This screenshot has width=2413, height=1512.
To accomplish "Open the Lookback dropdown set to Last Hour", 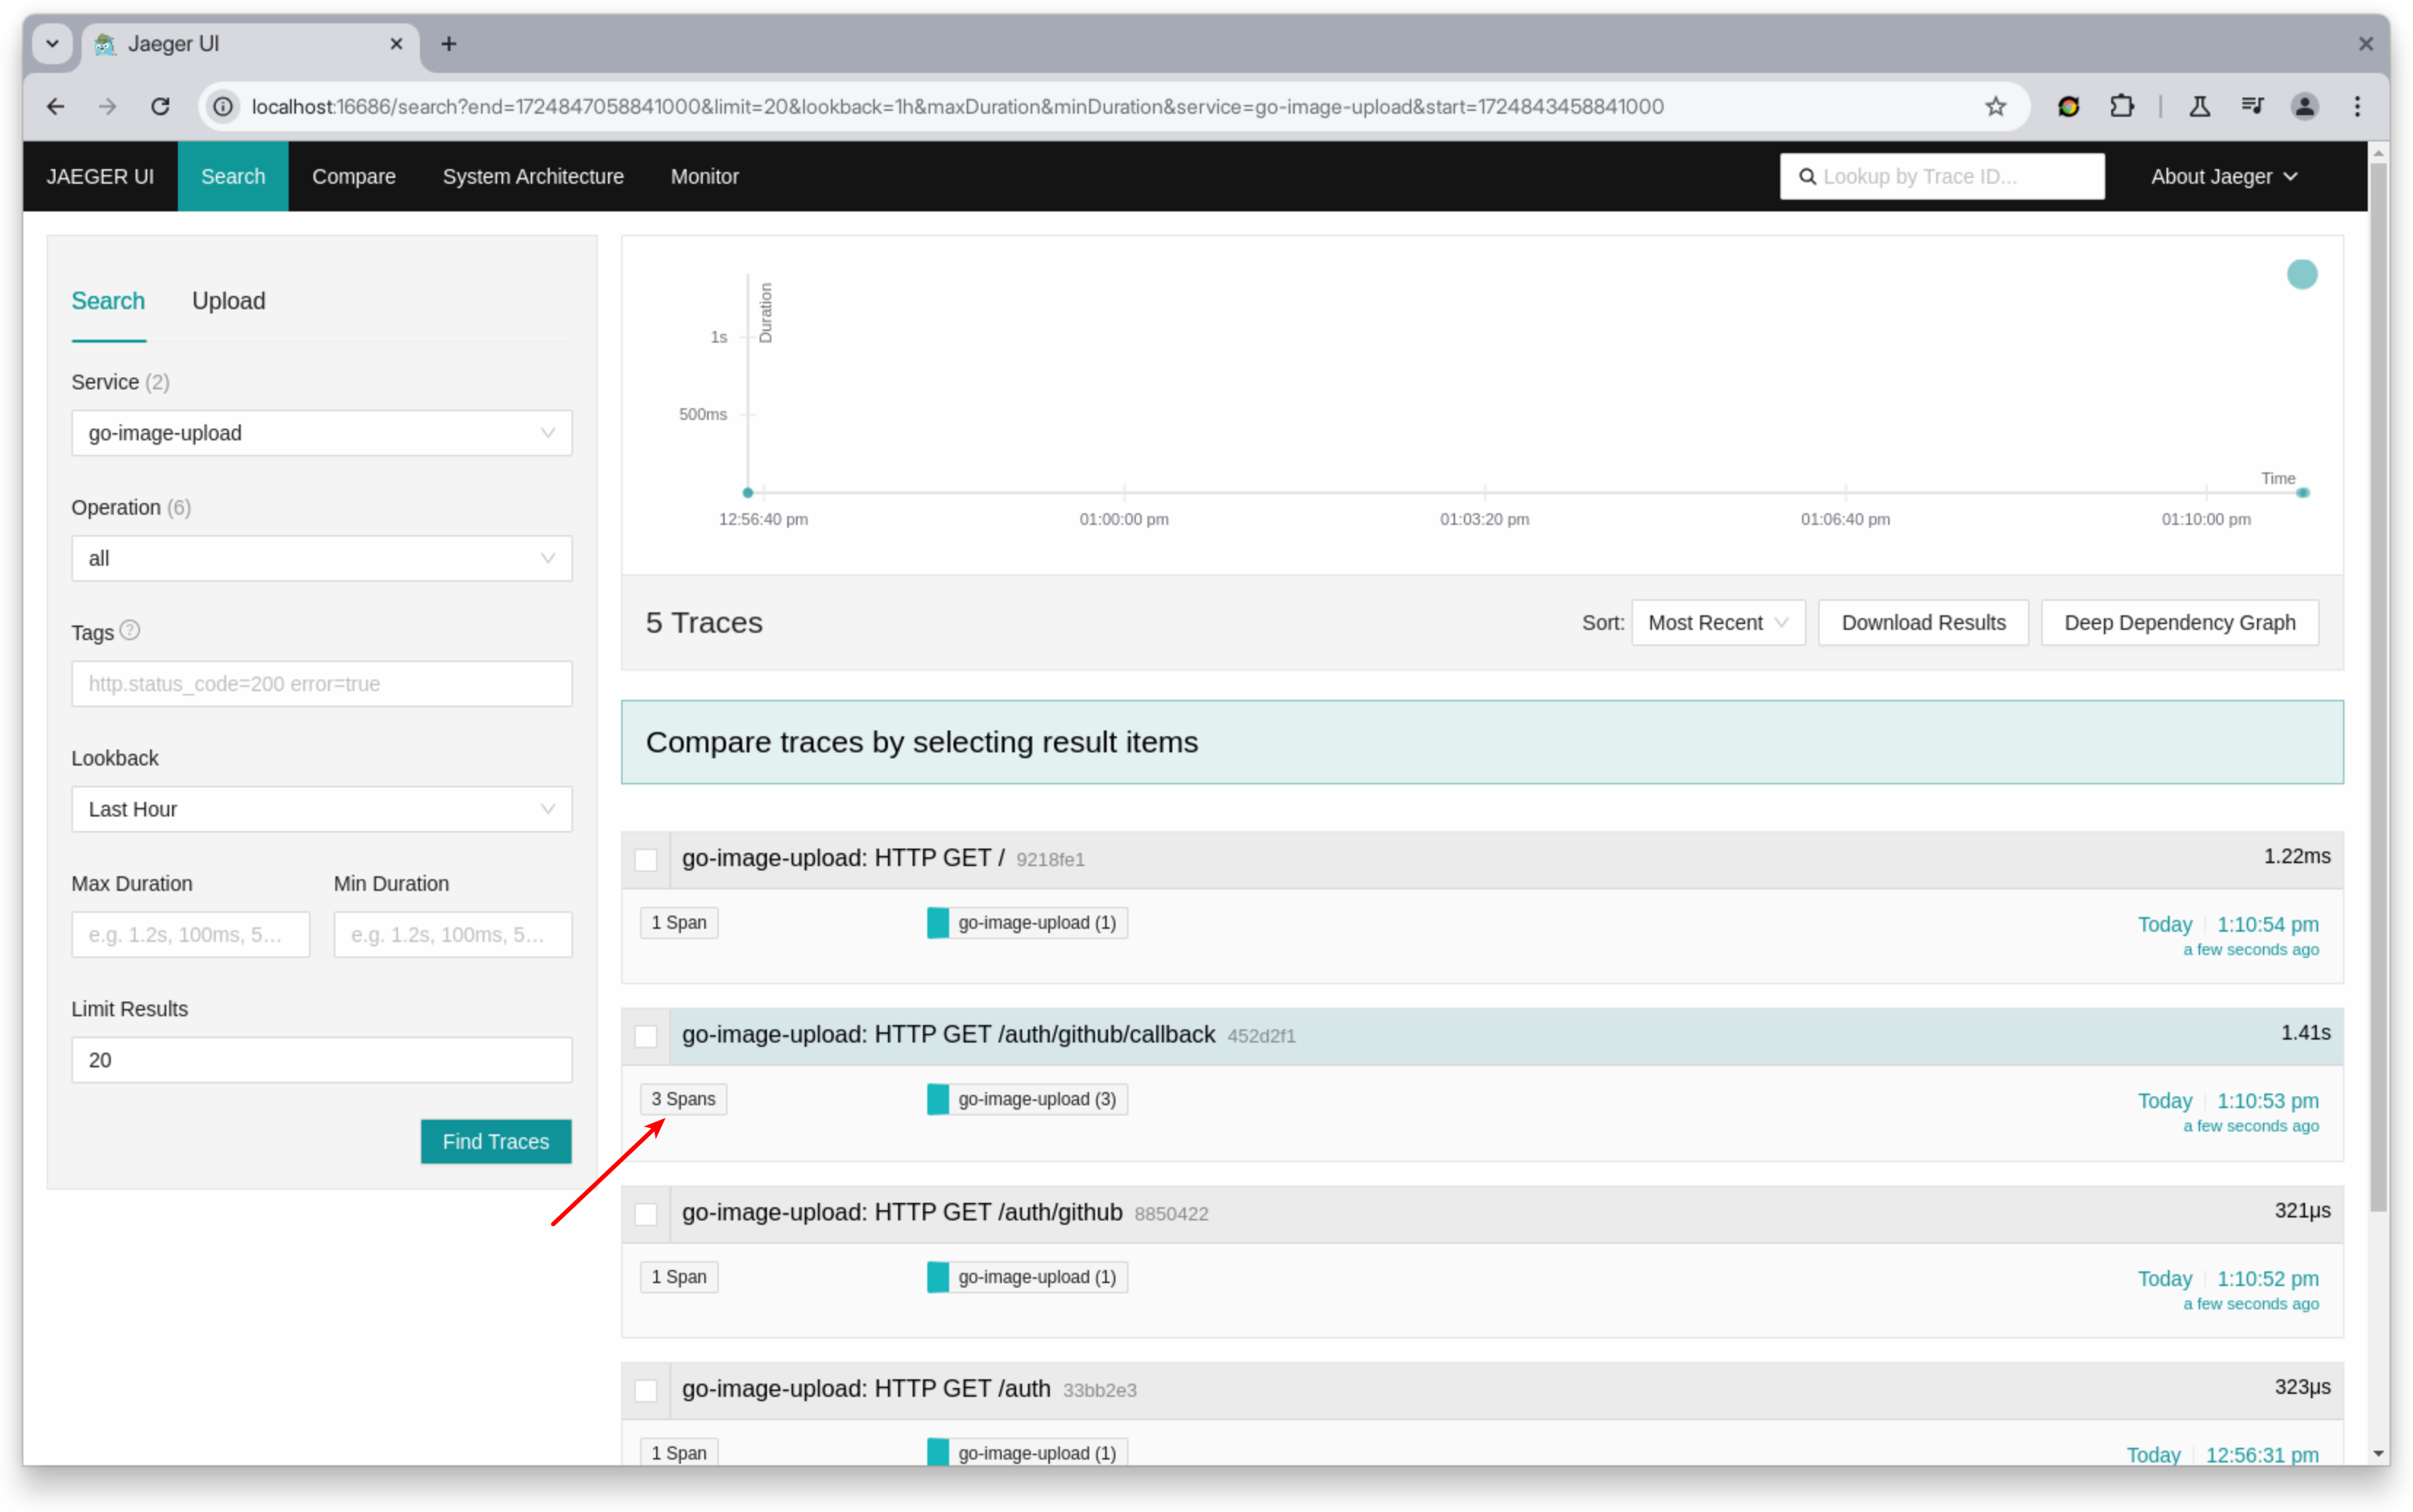I will 321,809.
